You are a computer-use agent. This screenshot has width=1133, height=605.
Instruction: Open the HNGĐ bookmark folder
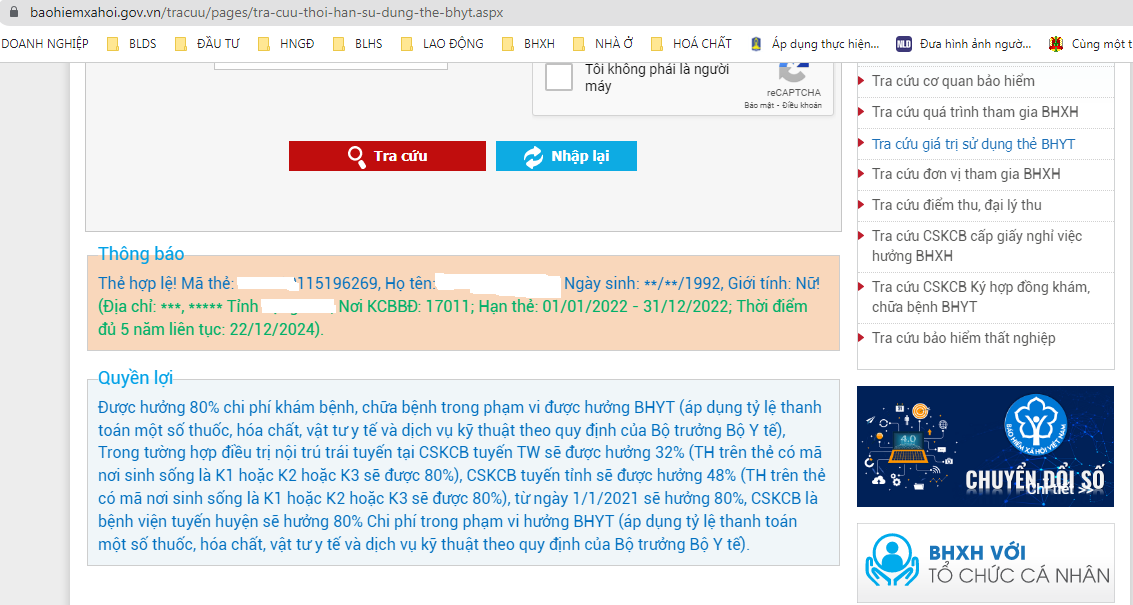286,43
